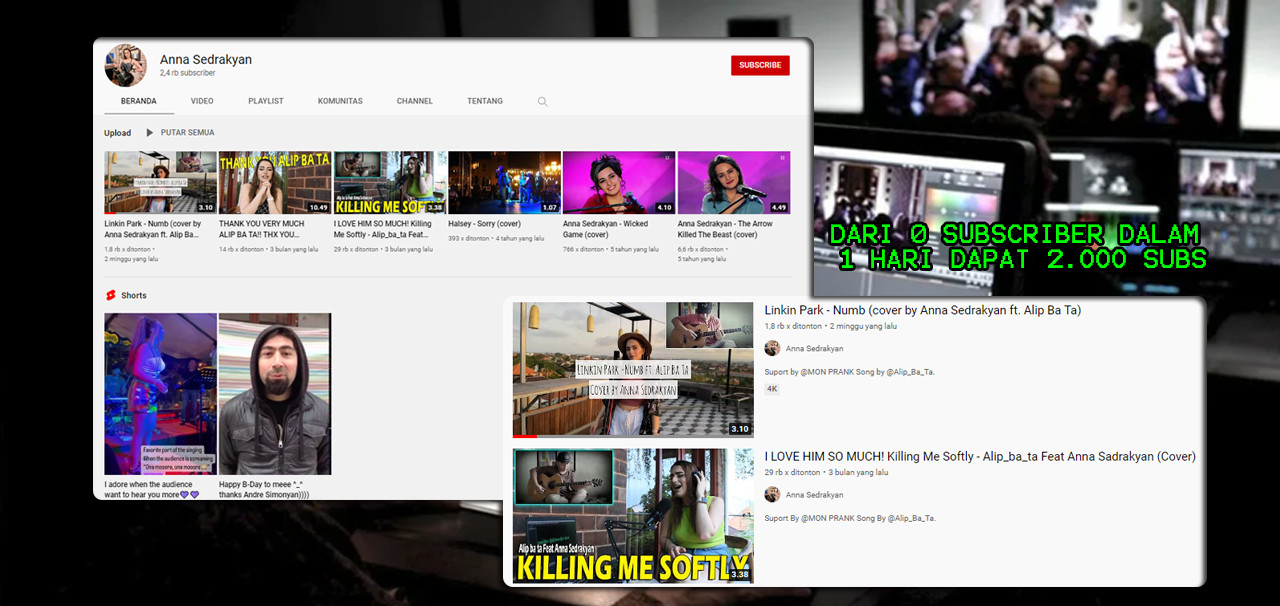Open the Beranda tab
This screenshot has height=606, width=1280.
tap(139, 101)
